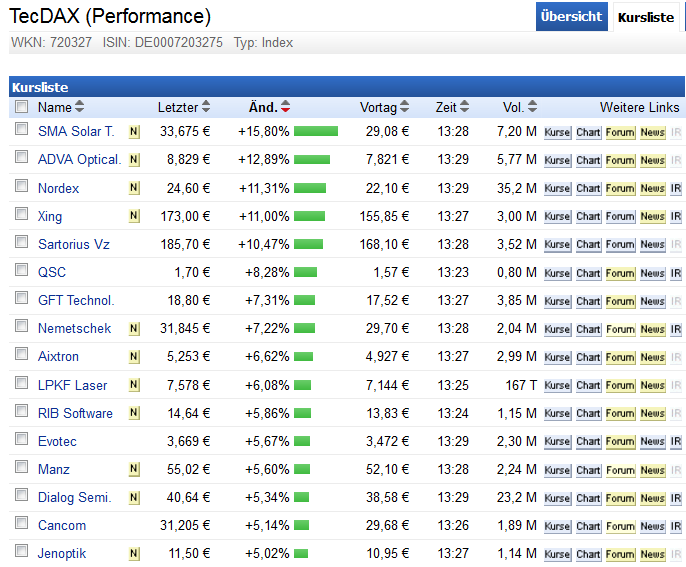686x567 pixels.
Task: Open the IR link for Evotec
Action: [x=676, y=441]
